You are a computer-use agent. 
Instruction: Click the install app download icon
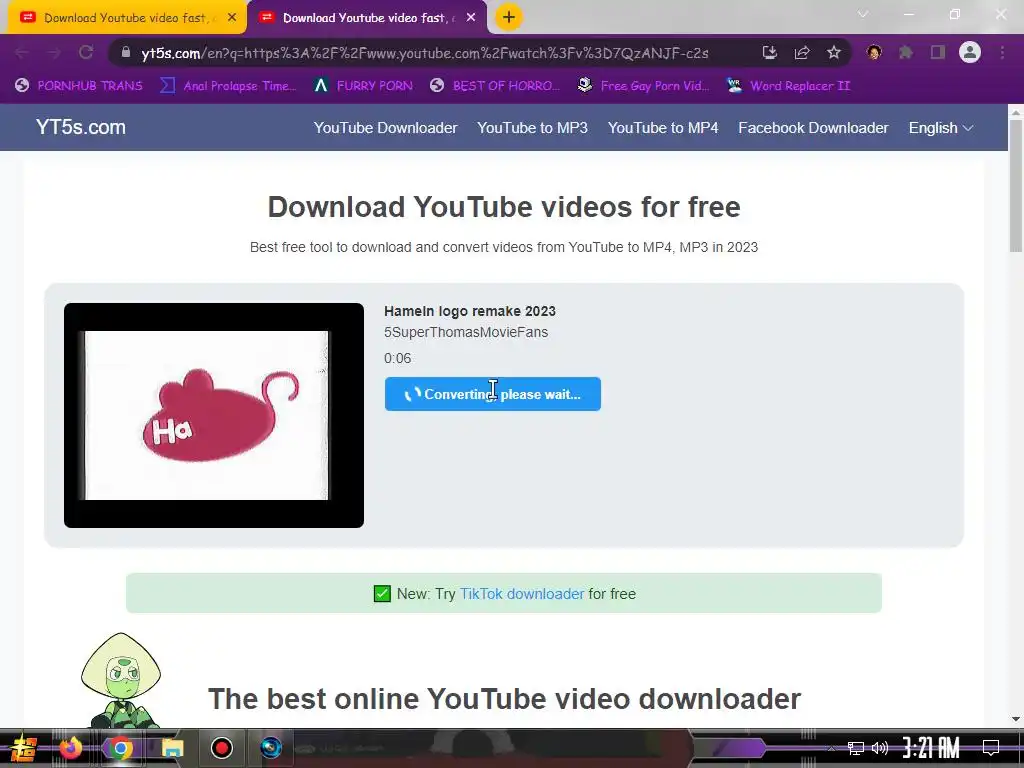coord(770,53)
